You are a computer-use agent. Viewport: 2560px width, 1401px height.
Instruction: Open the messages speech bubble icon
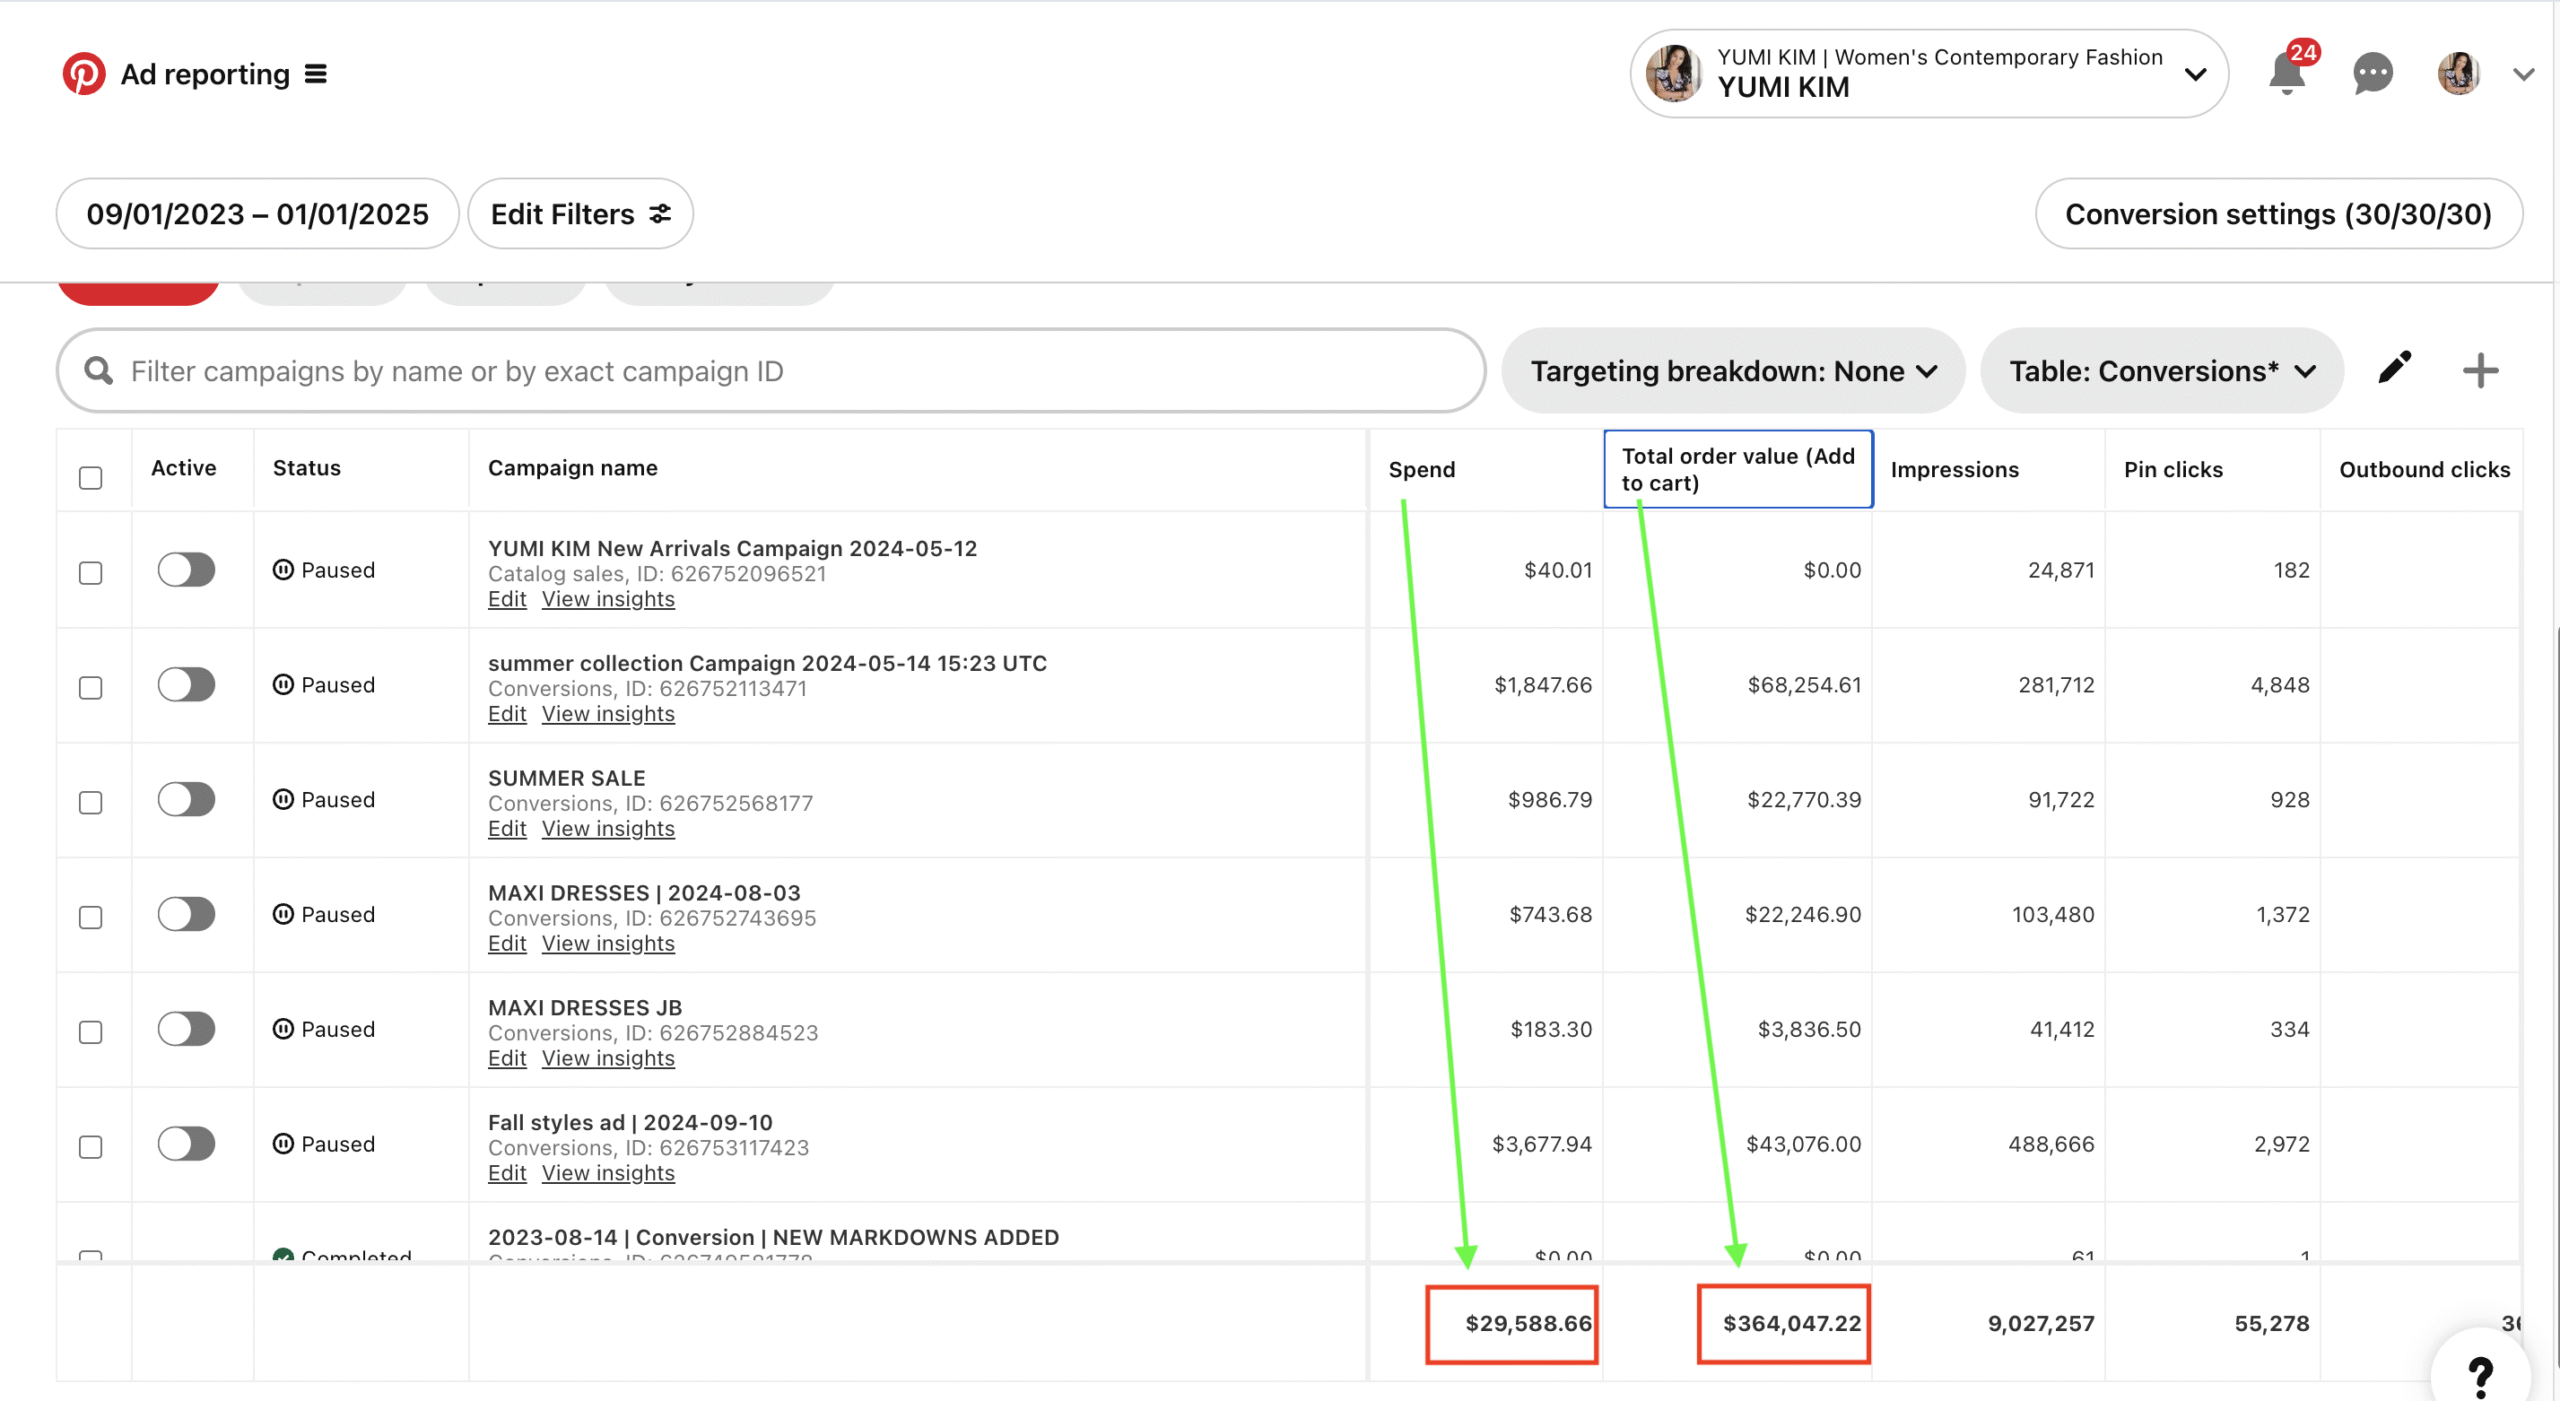pos(2372,74)
